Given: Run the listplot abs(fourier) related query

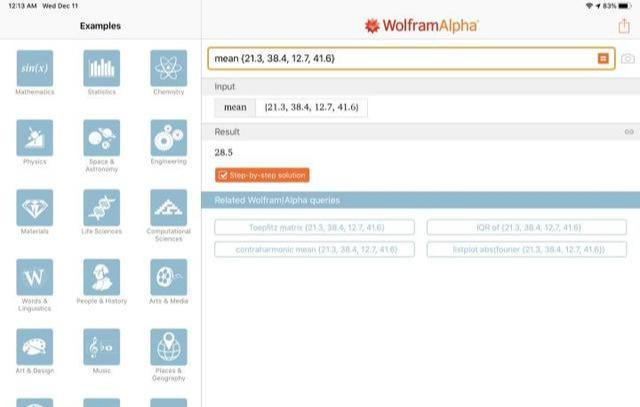Looking at the screenshot, I should tap(527, 249).
